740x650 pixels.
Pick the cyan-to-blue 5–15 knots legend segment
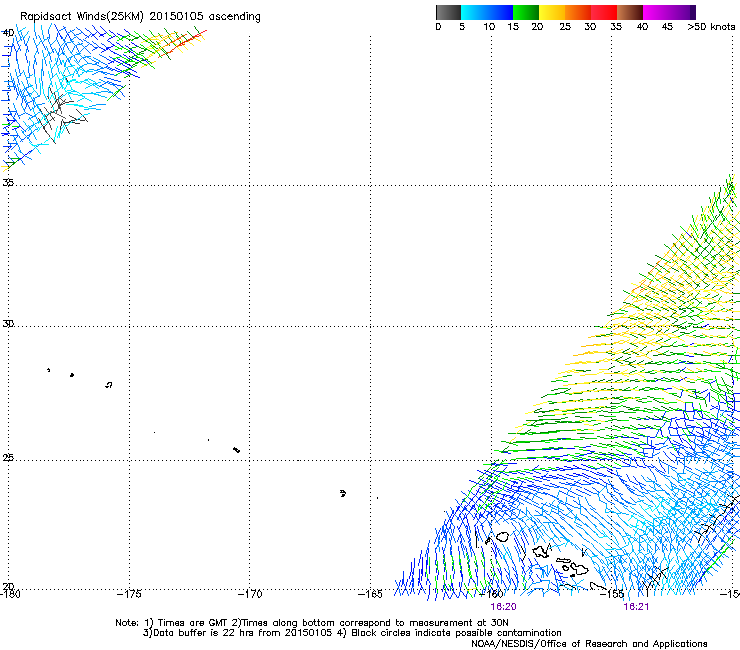tap(487, 12)
